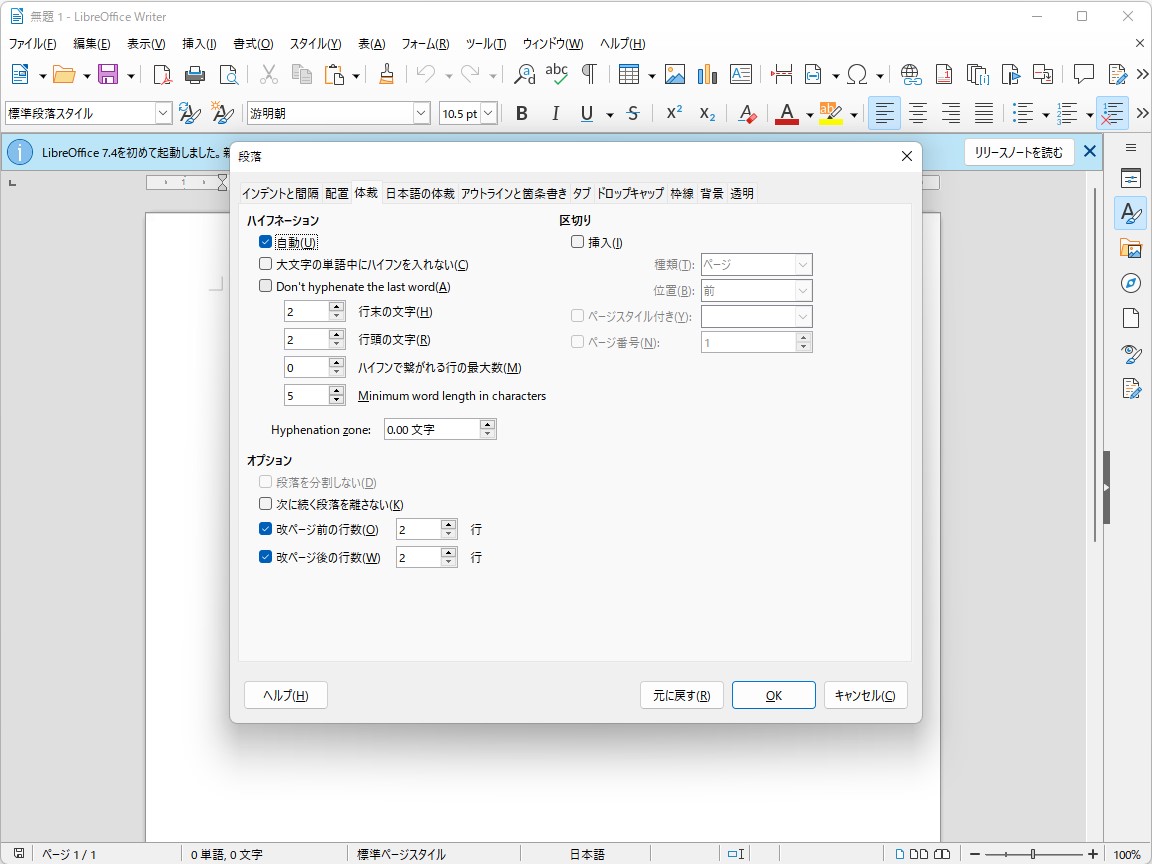Click Insert Page Break icon
The height and width of the screenshot is (864, 1152).
tap(781, 74)
